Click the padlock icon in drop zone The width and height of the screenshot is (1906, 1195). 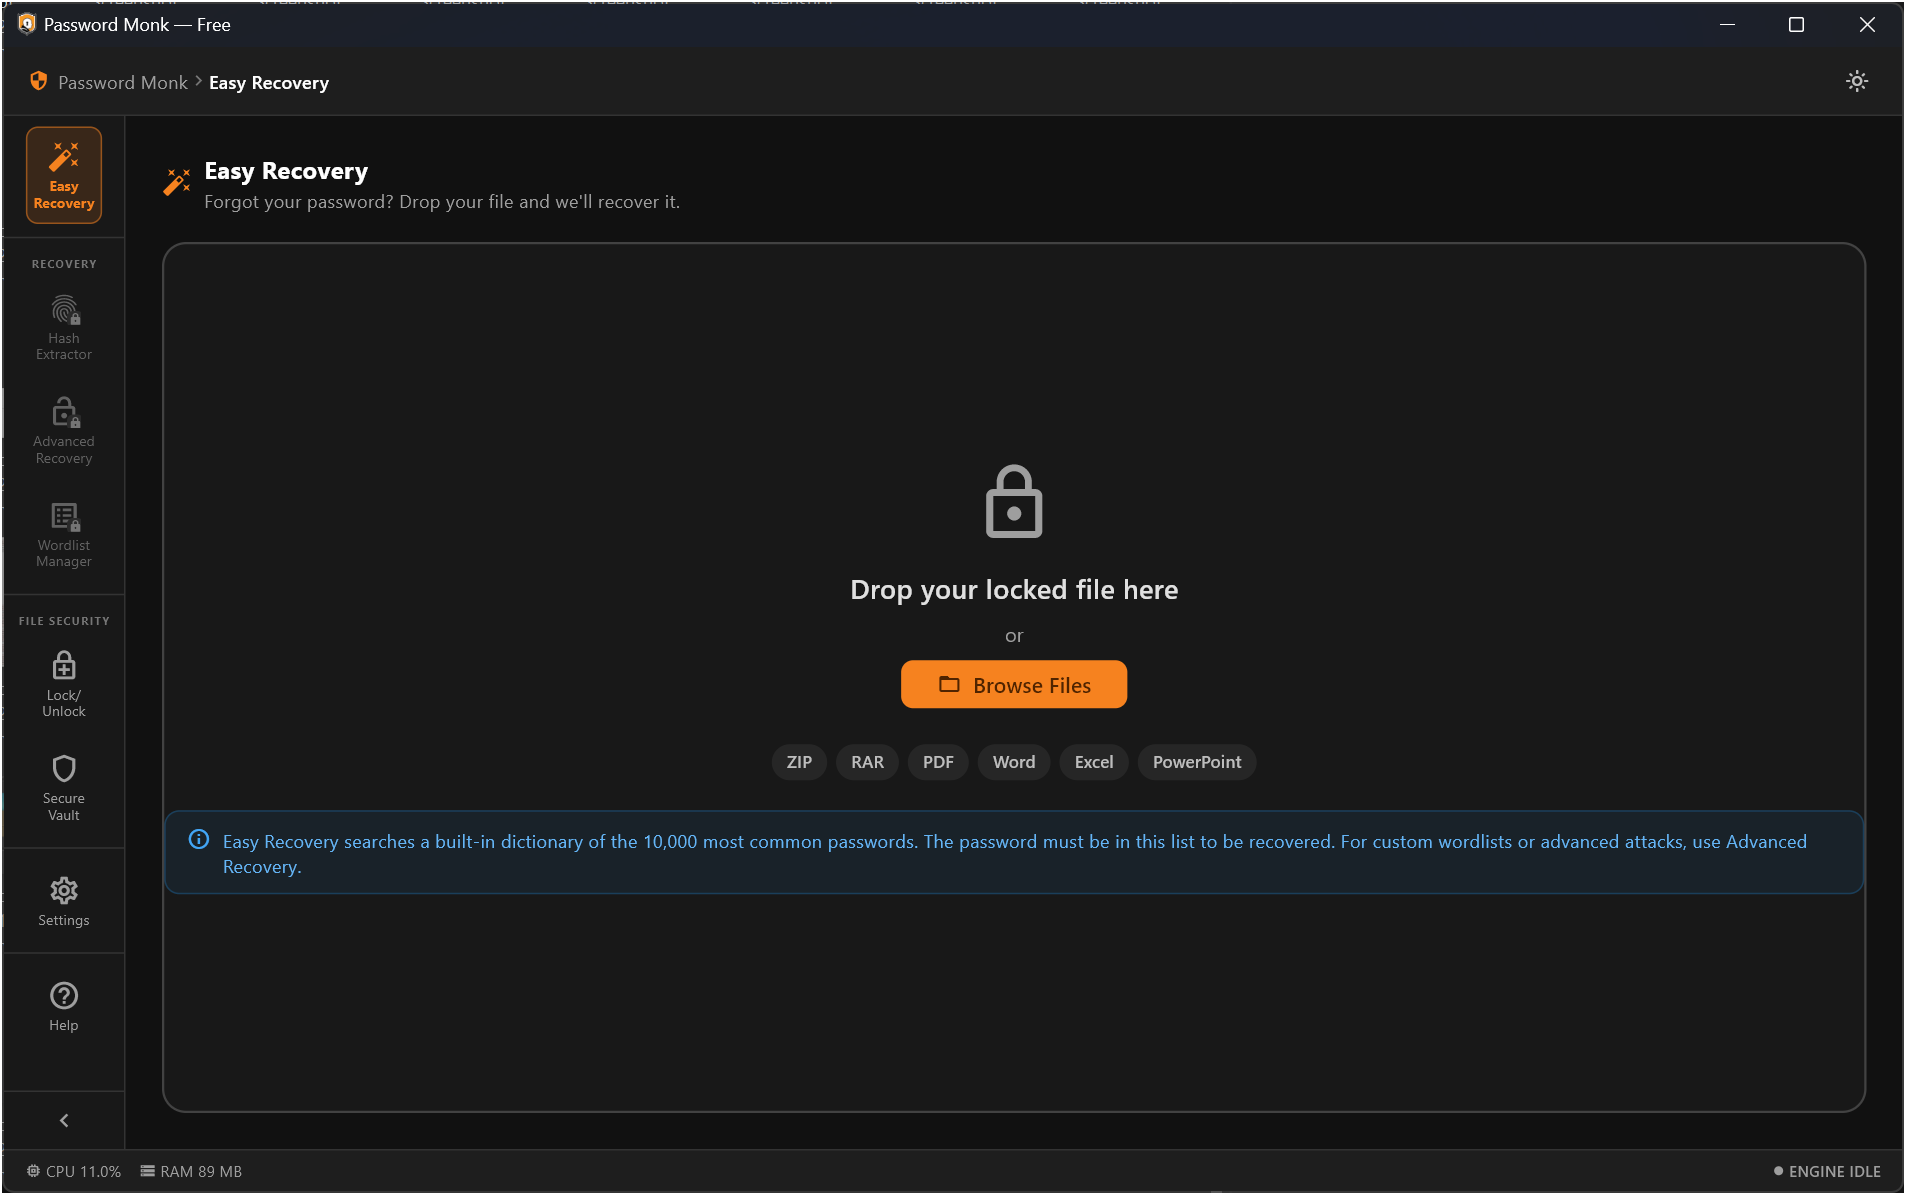coord(1014,502)
